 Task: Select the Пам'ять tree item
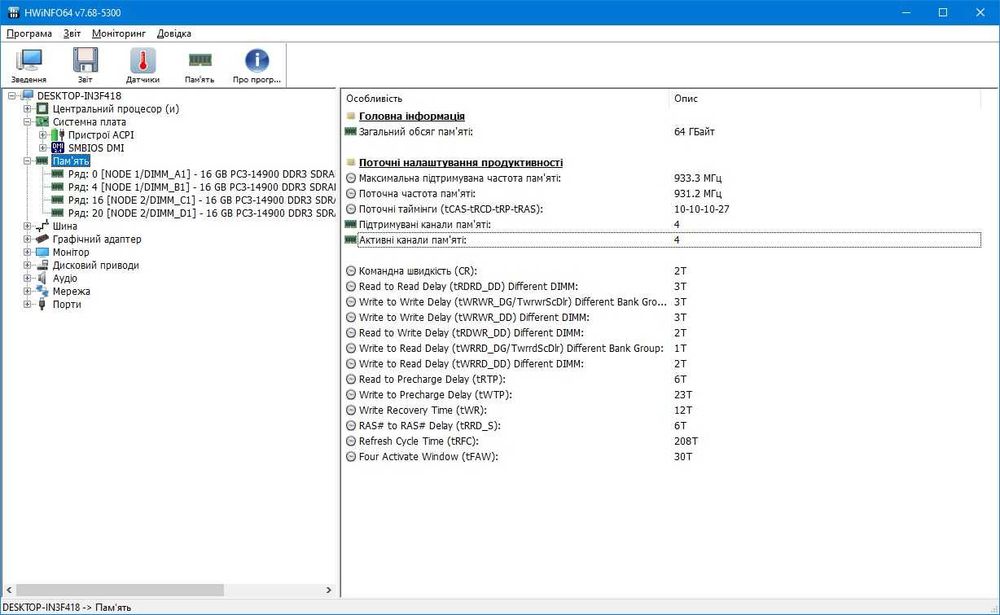tap(71, 161)
